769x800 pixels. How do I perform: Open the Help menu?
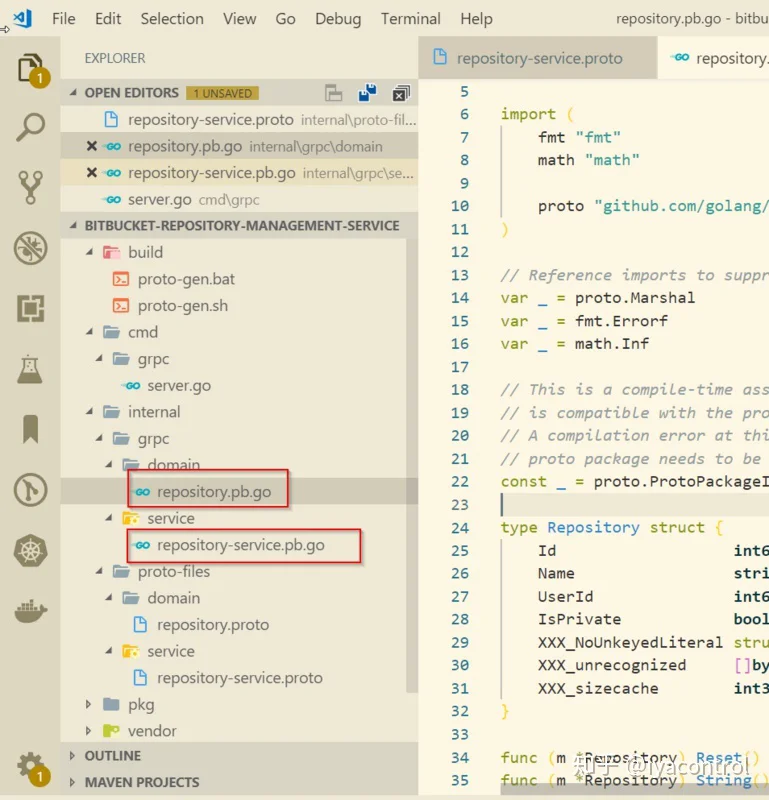pyautogui.click(x=476, y=19)
